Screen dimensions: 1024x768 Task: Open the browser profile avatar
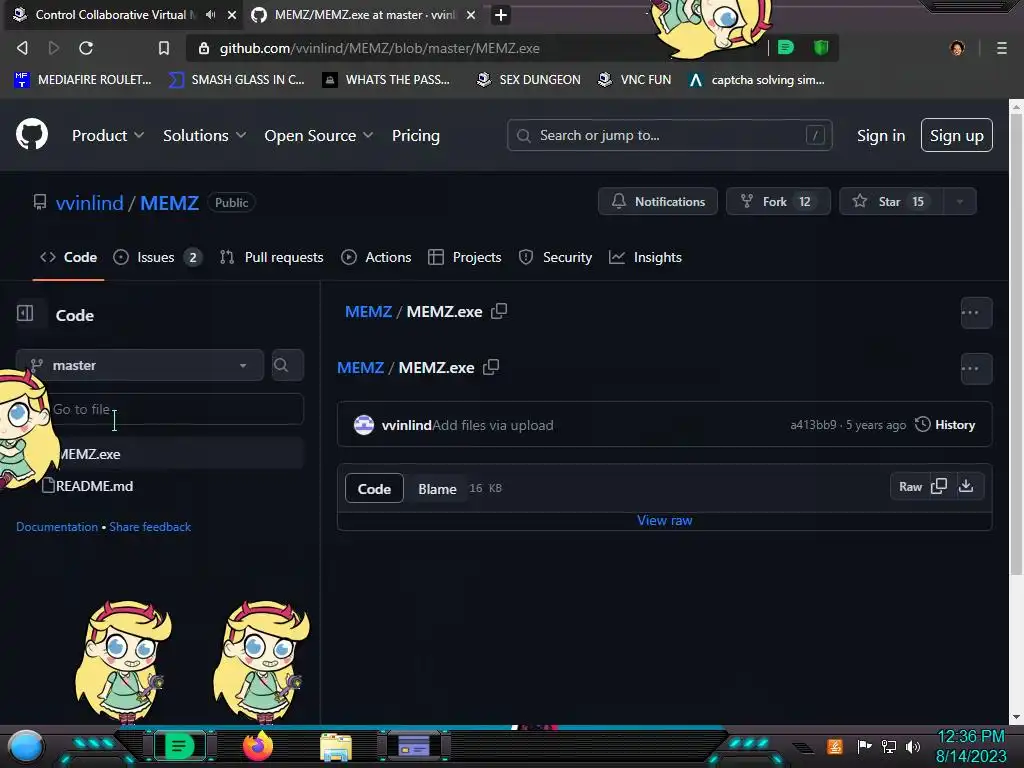pos(957,48)
